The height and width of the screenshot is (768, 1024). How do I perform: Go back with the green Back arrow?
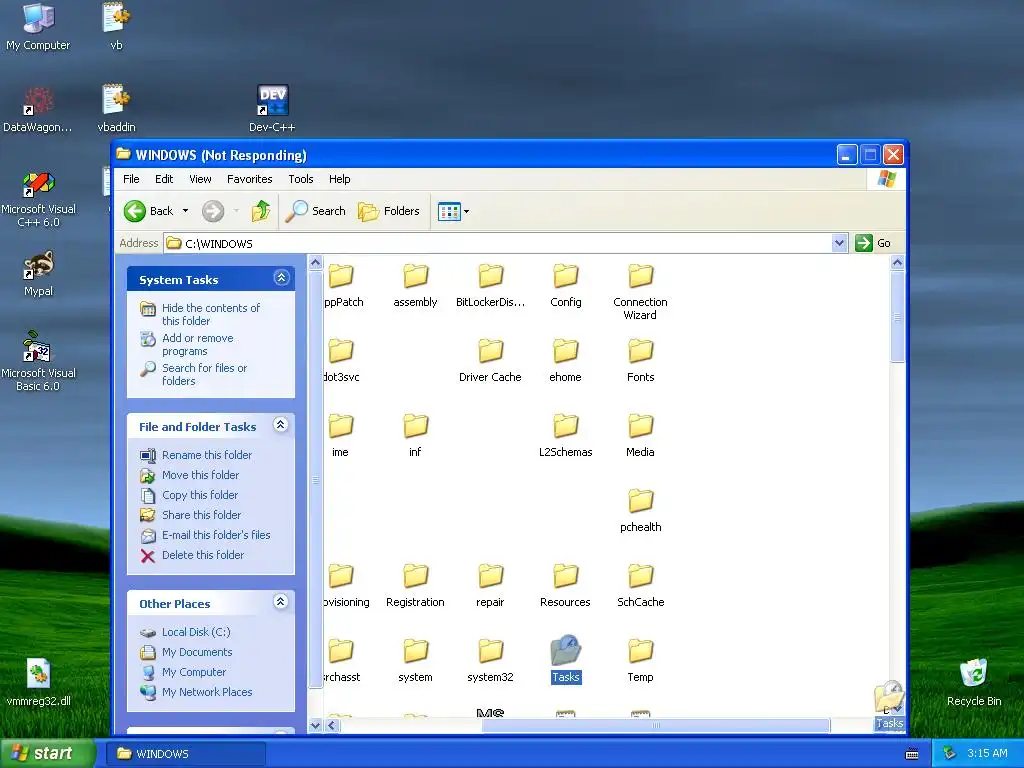coord(149,211)
